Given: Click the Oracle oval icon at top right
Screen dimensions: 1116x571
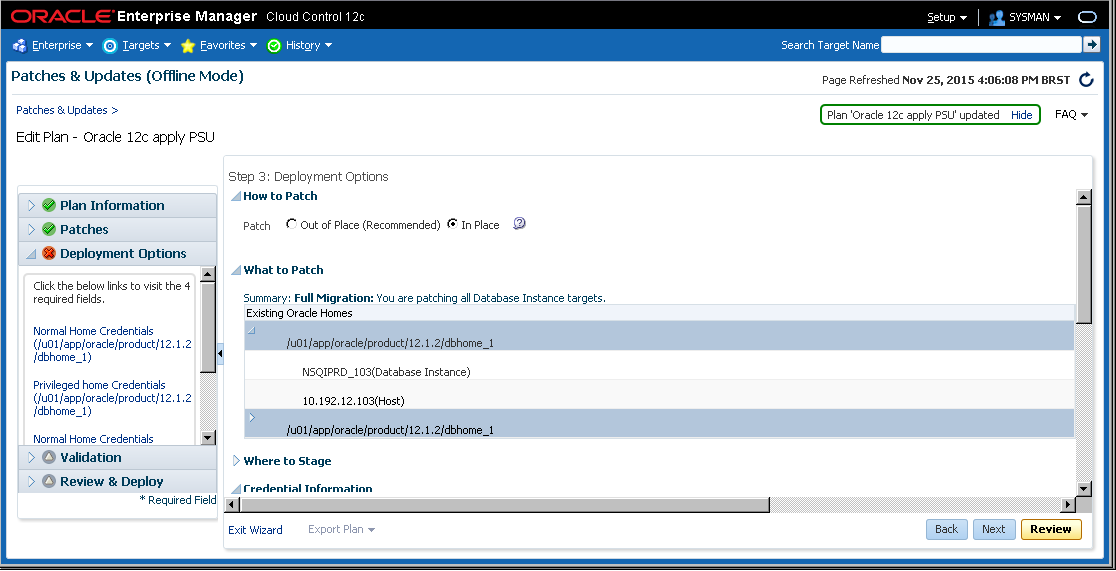Looking at the screenshot, I should pos(1089,17).
